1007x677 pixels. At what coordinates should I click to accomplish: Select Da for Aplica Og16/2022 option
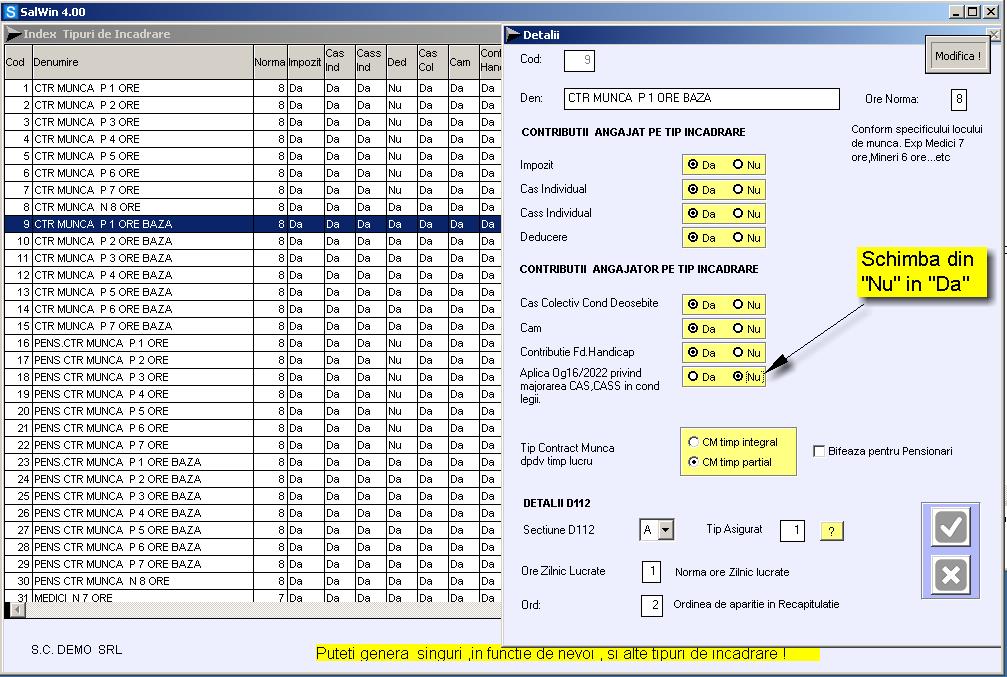[692, 377]
